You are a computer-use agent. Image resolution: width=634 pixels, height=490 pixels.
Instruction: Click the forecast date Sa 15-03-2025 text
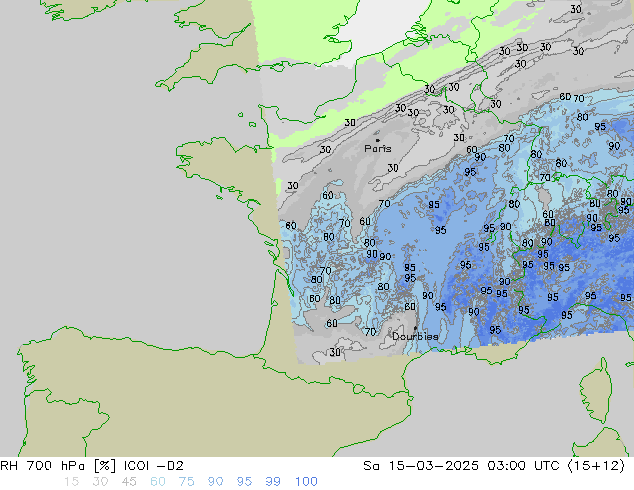pyautogui.click(x=421, y=466)
